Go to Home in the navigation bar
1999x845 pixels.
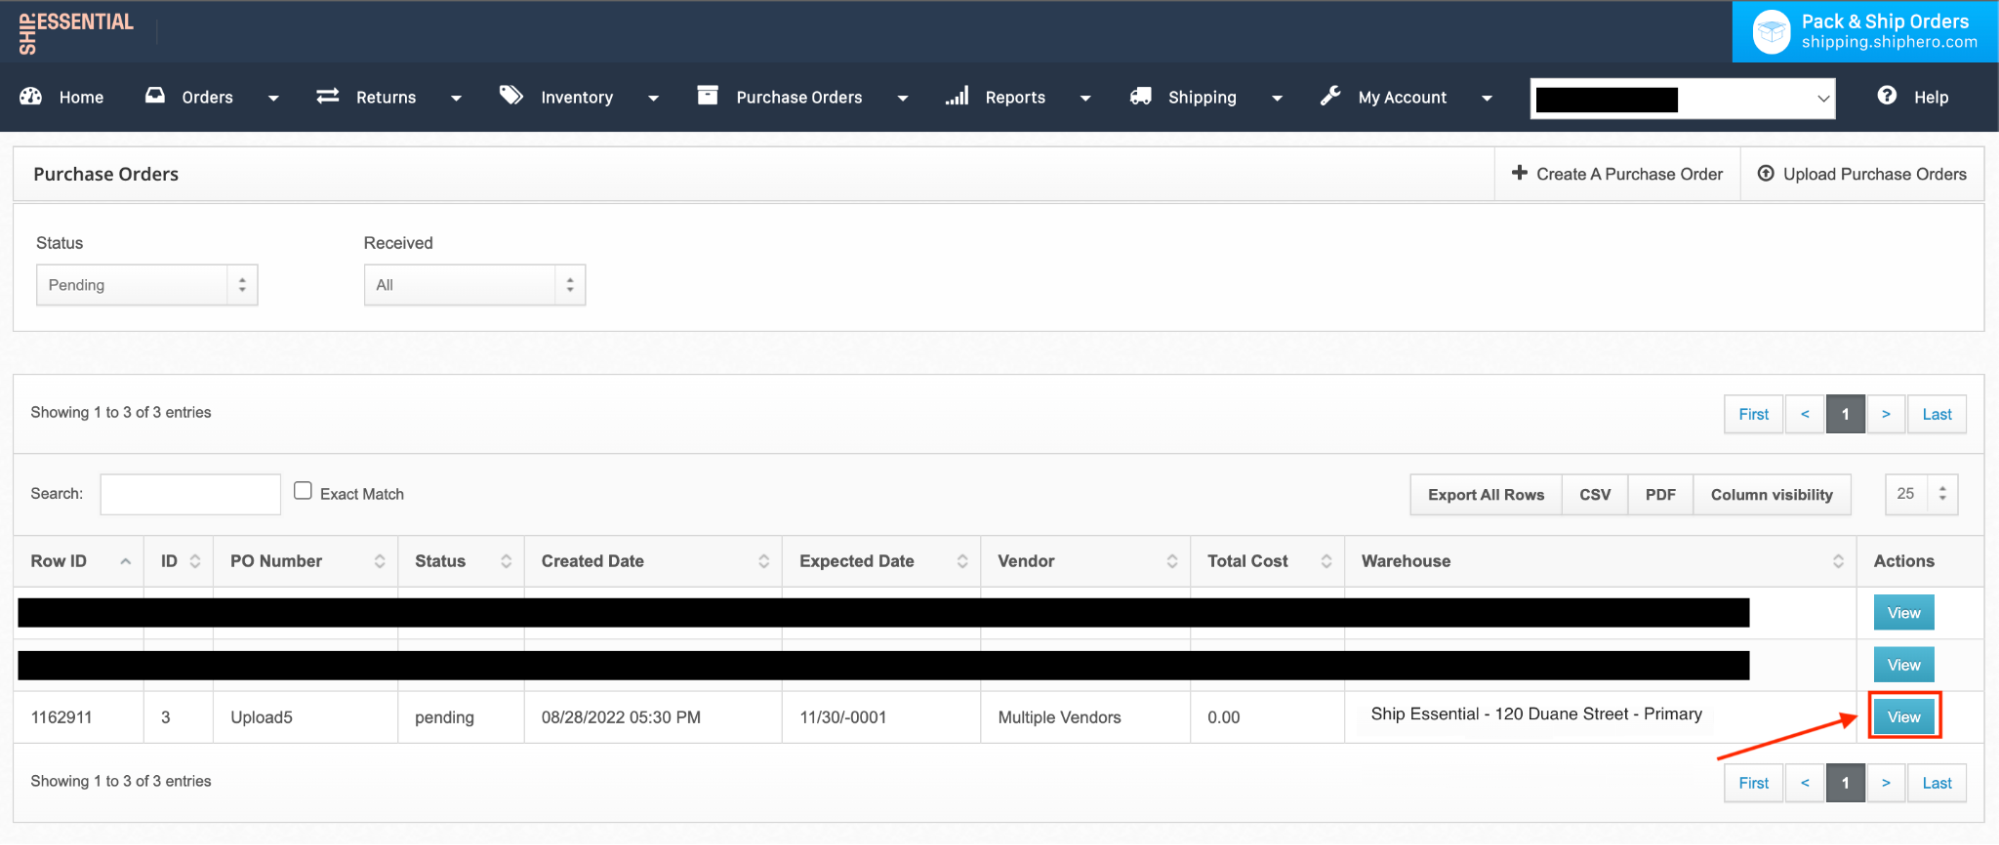tap(81, 97)
